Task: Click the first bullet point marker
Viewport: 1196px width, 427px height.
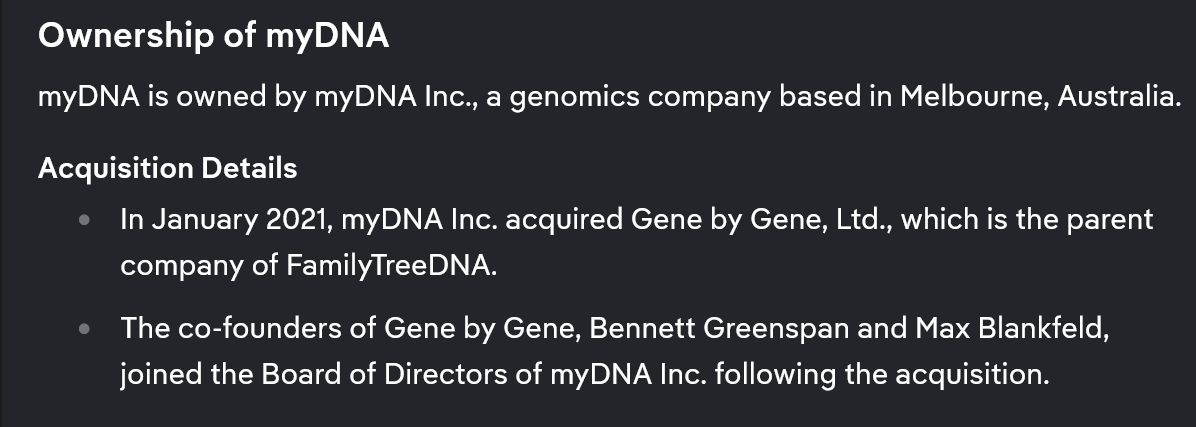Action: pyautogui.click(x=87, y=219)
